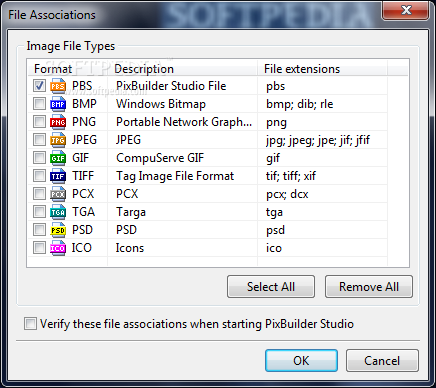
Task: Click the dark blue TIF file icon
Action: click(58, 176)
